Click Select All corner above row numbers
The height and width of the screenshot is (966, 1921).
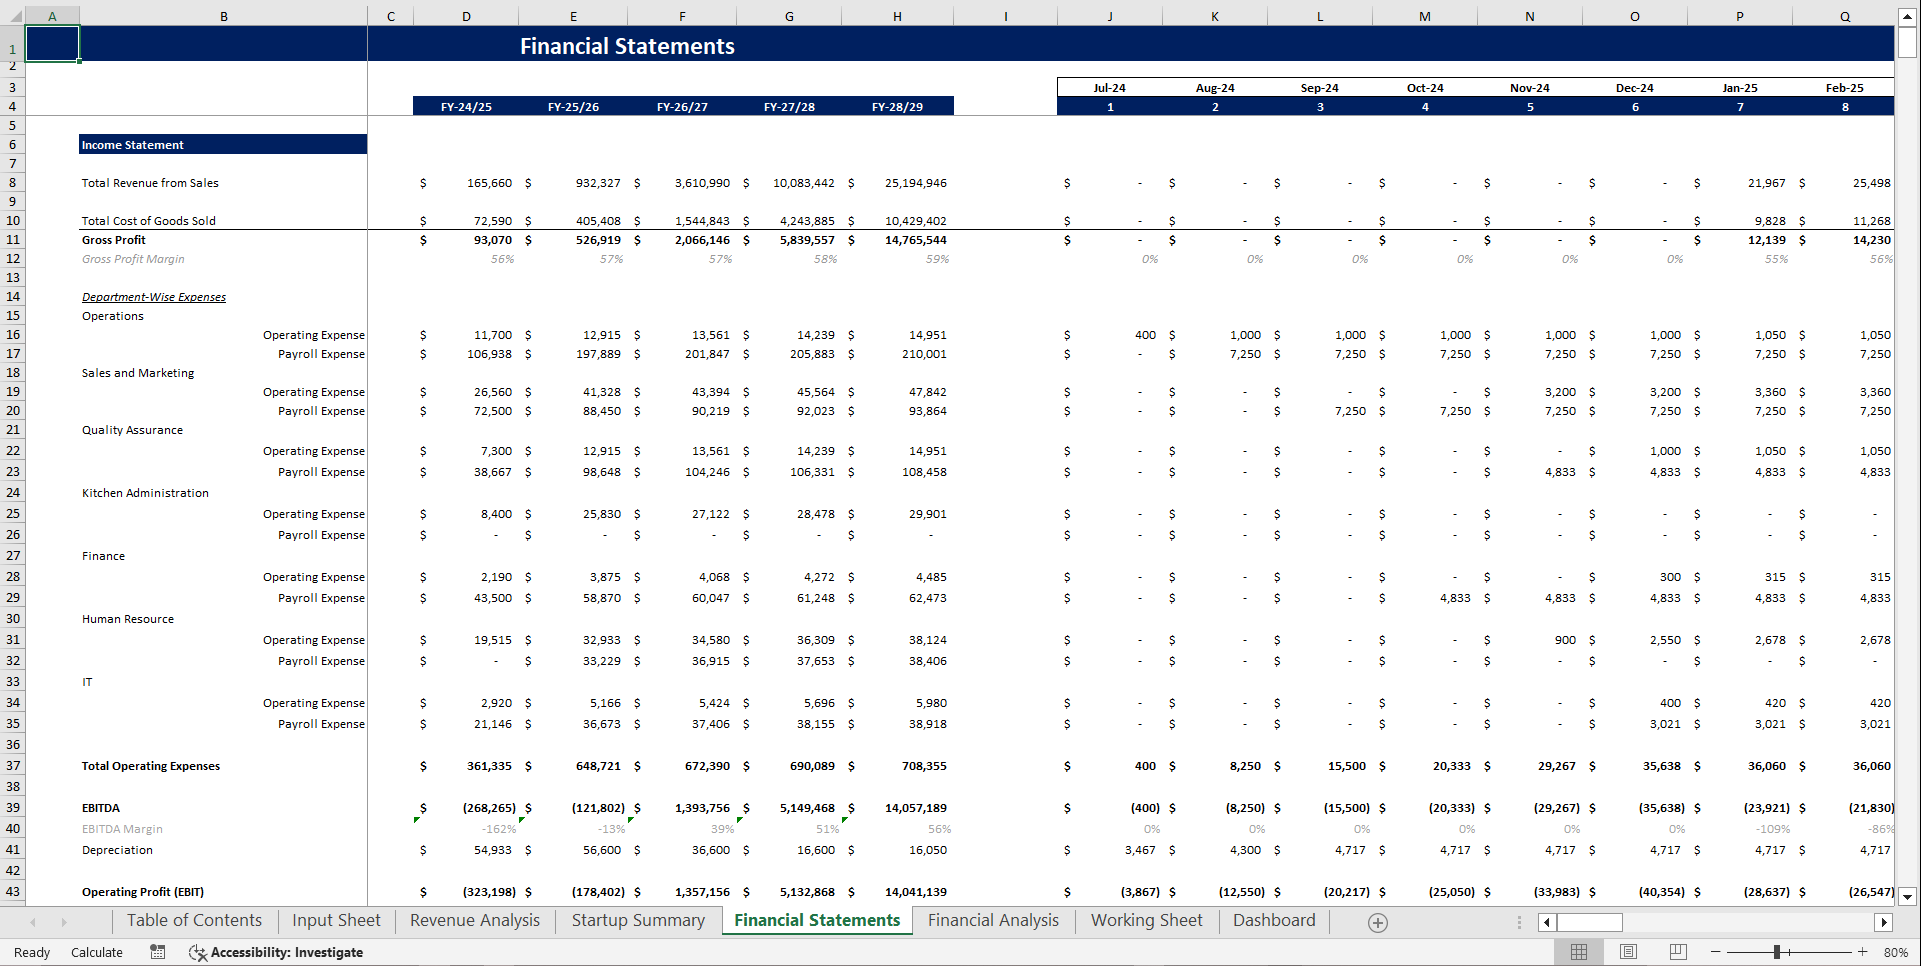coord(13,15)
